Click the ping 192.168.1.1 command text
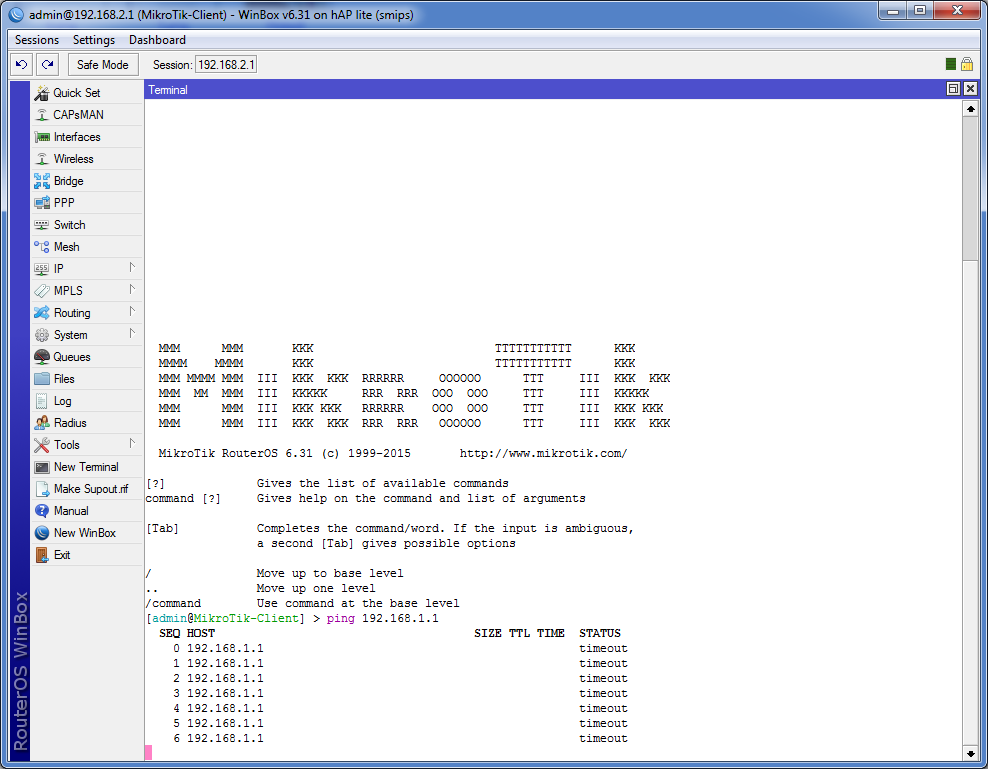This screenshot has height=769, width=988. (x=382, y=618)
